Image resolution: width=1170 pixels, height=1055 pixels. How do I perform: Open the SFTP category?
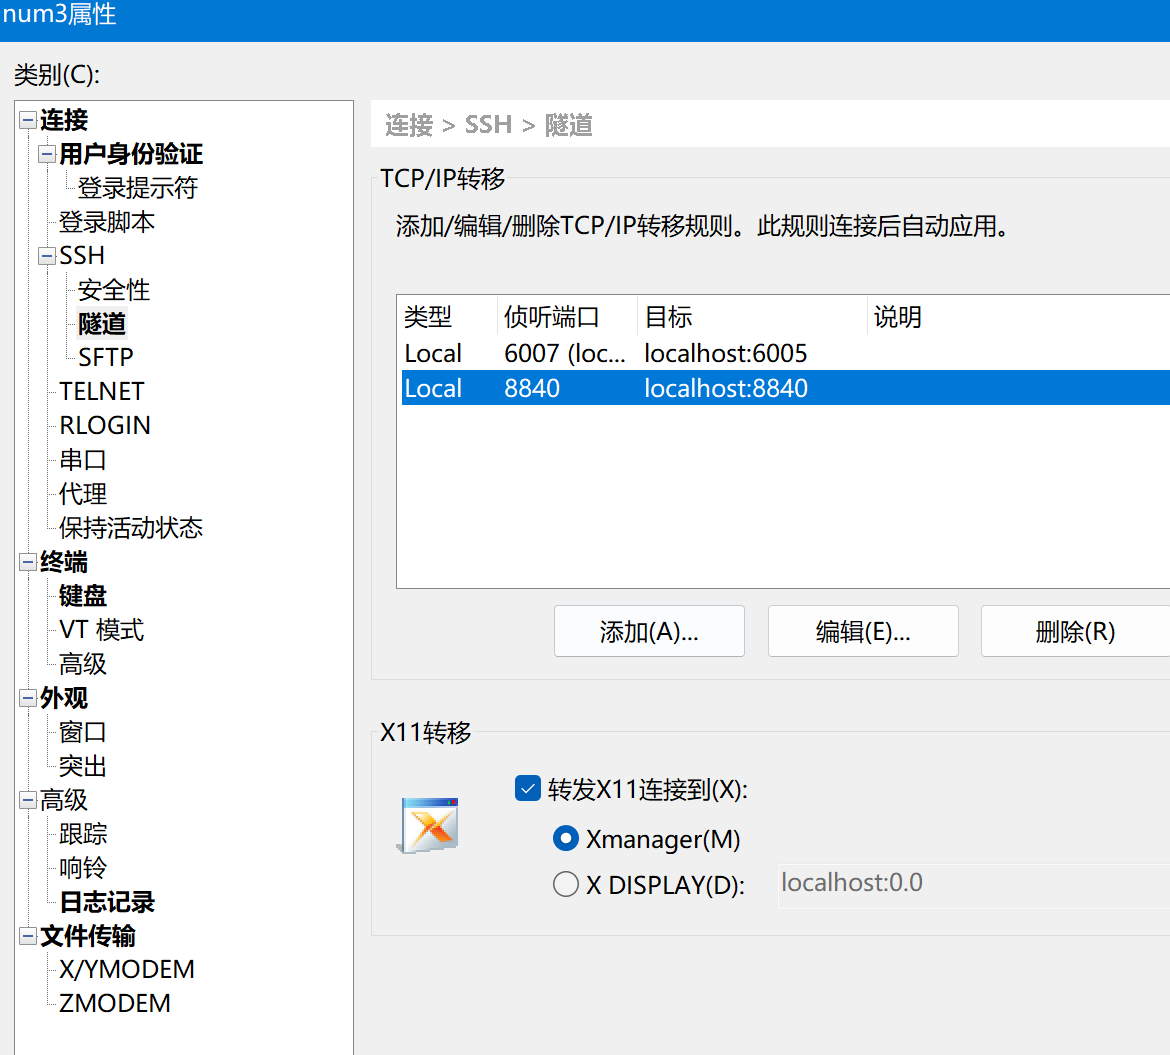[x=106, y=357]
